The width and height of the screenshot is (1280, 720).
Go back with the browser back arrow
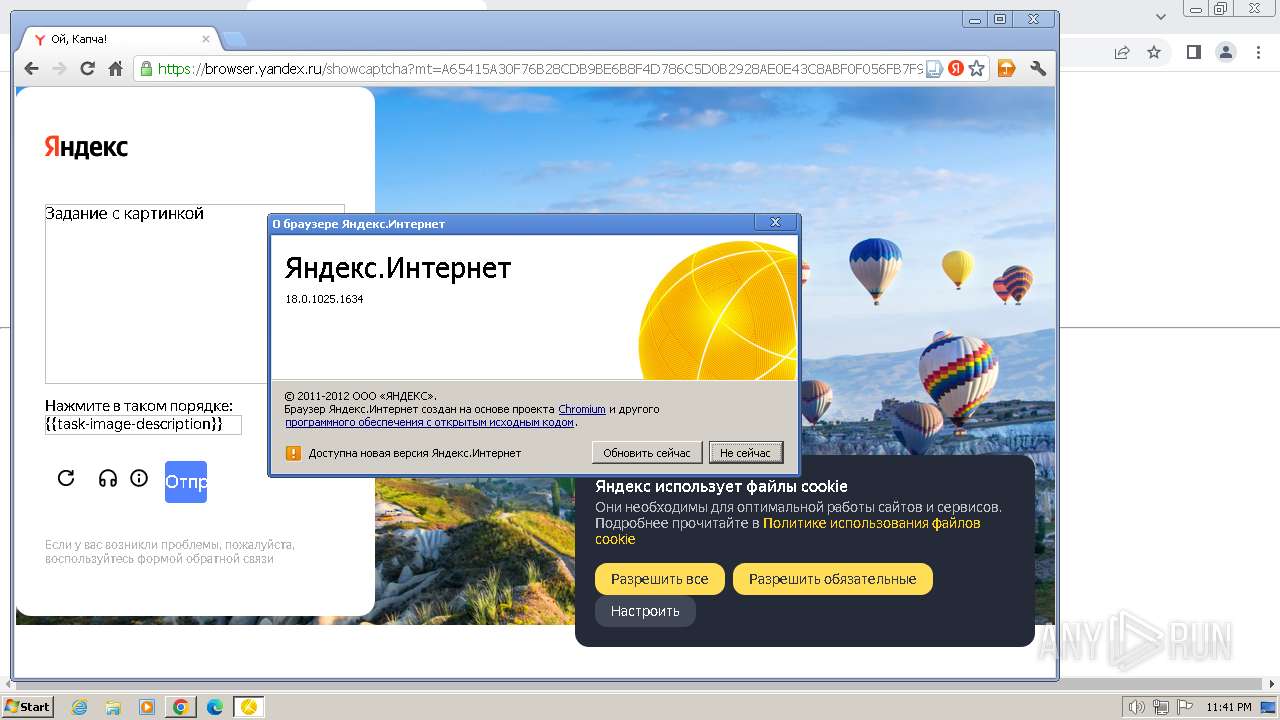[x=31, y=68]
